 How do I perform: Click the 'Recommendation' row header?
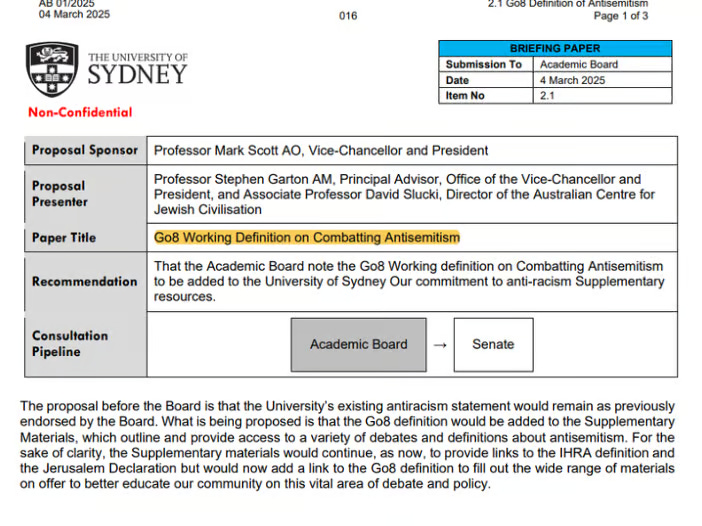85,282
